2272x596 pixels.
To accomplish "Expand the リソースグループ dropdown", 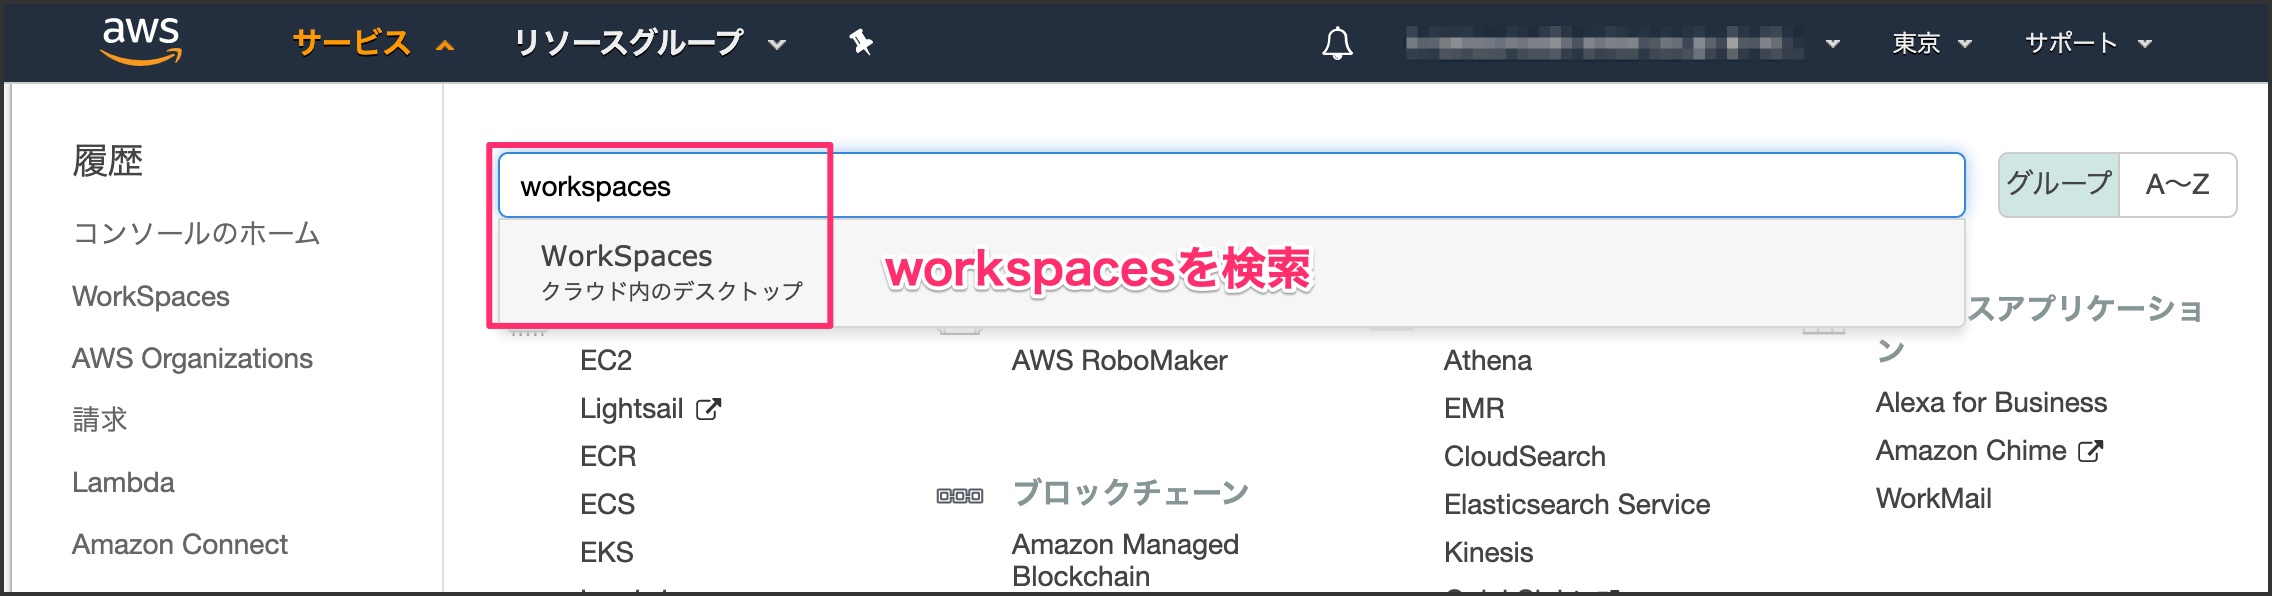I will 648,43.
